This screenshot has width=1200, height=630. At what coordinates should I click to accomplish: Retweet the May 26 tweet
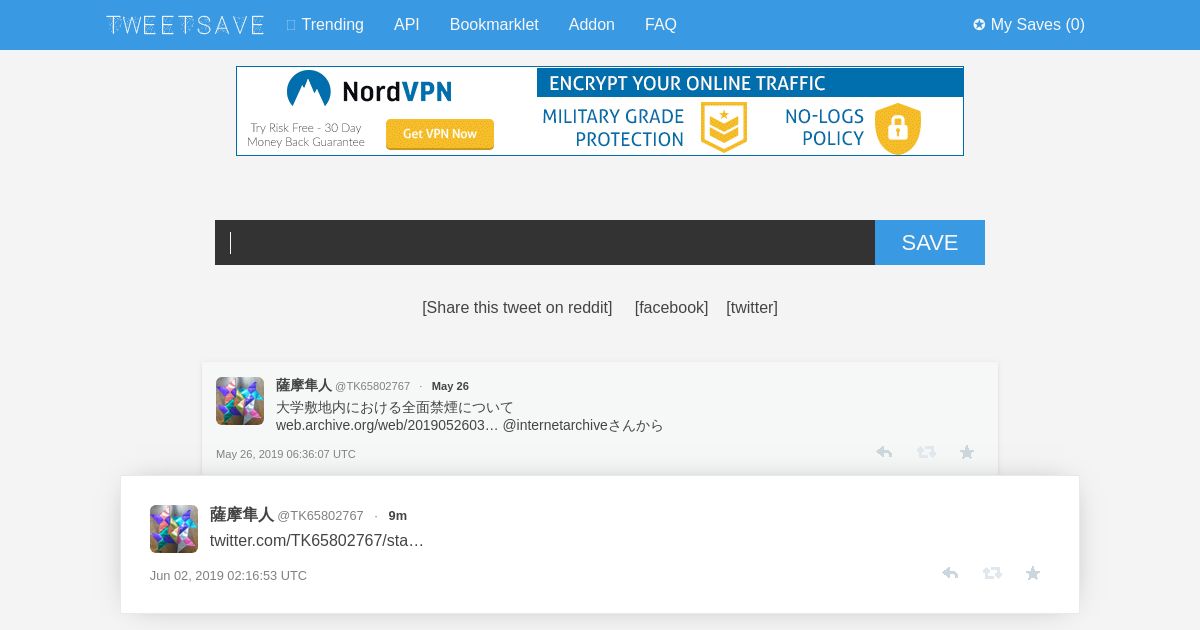[926, 453]
